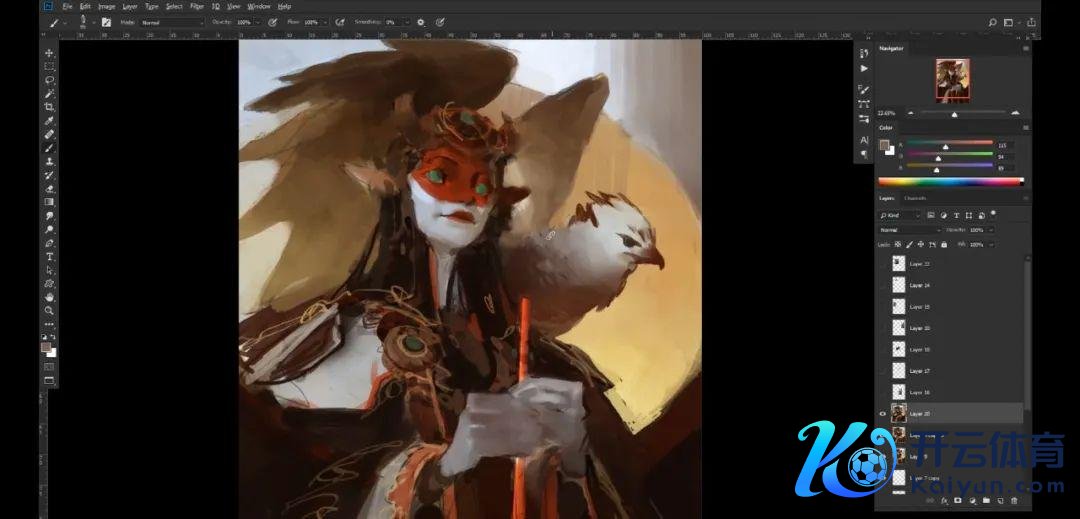Open the layer blend mode dropdown
The height and width of the screenshot is (519, 1080).
[908, 230]
